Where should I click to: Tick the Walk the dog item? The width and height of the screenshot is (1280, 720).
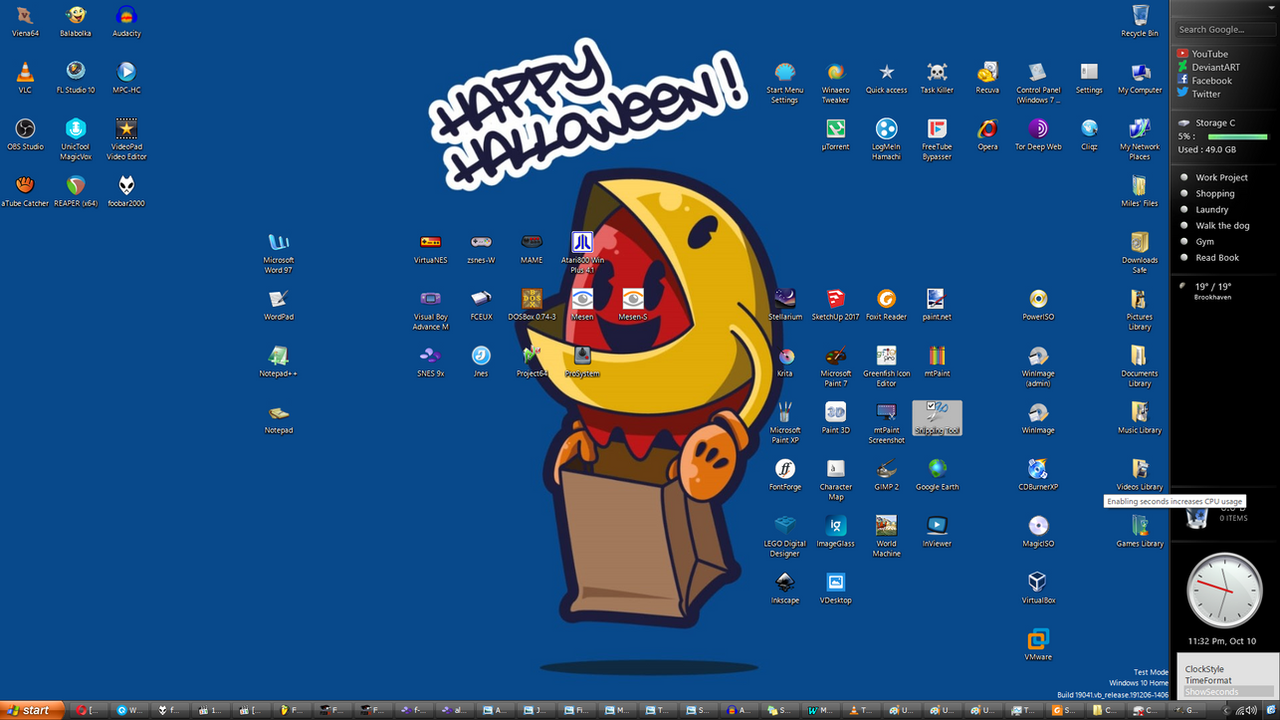tap(1184, 226)
